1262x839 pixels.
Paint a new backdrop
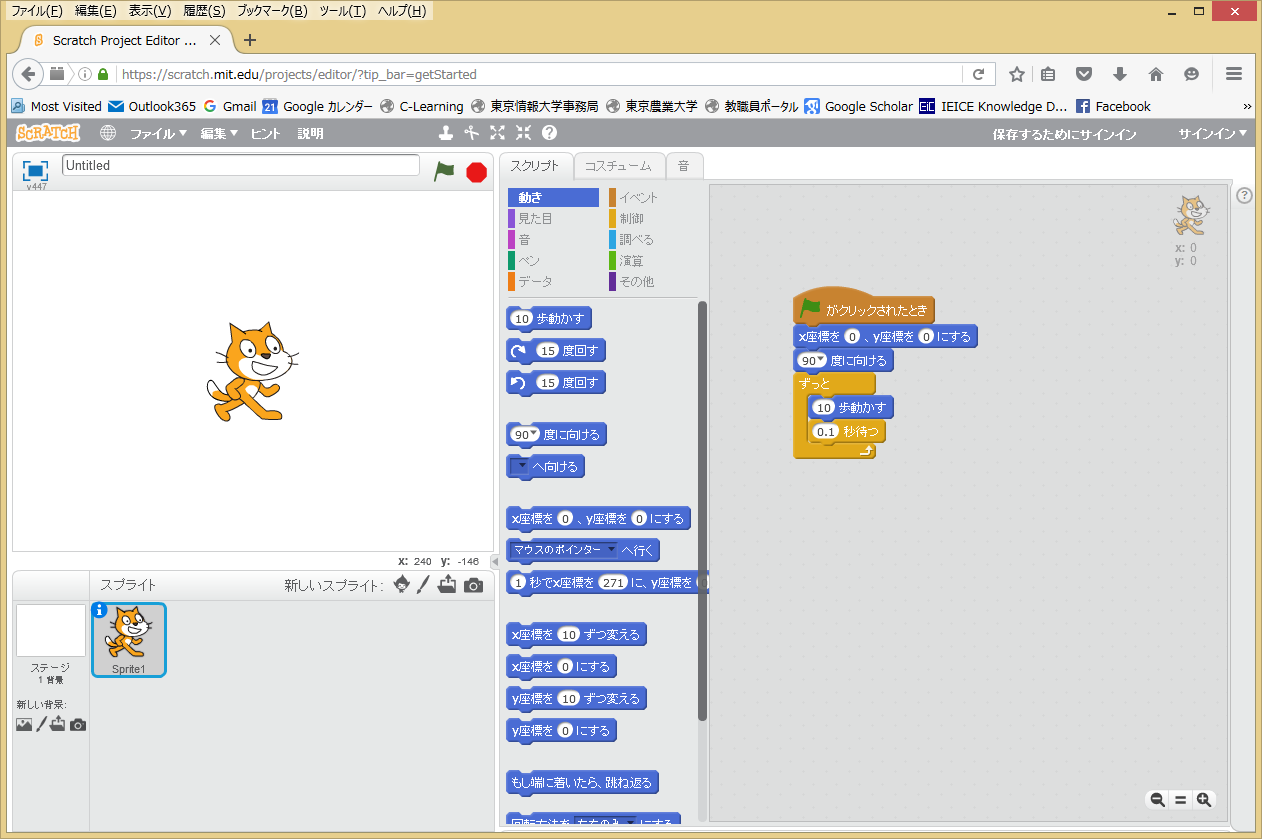[42, 724]
